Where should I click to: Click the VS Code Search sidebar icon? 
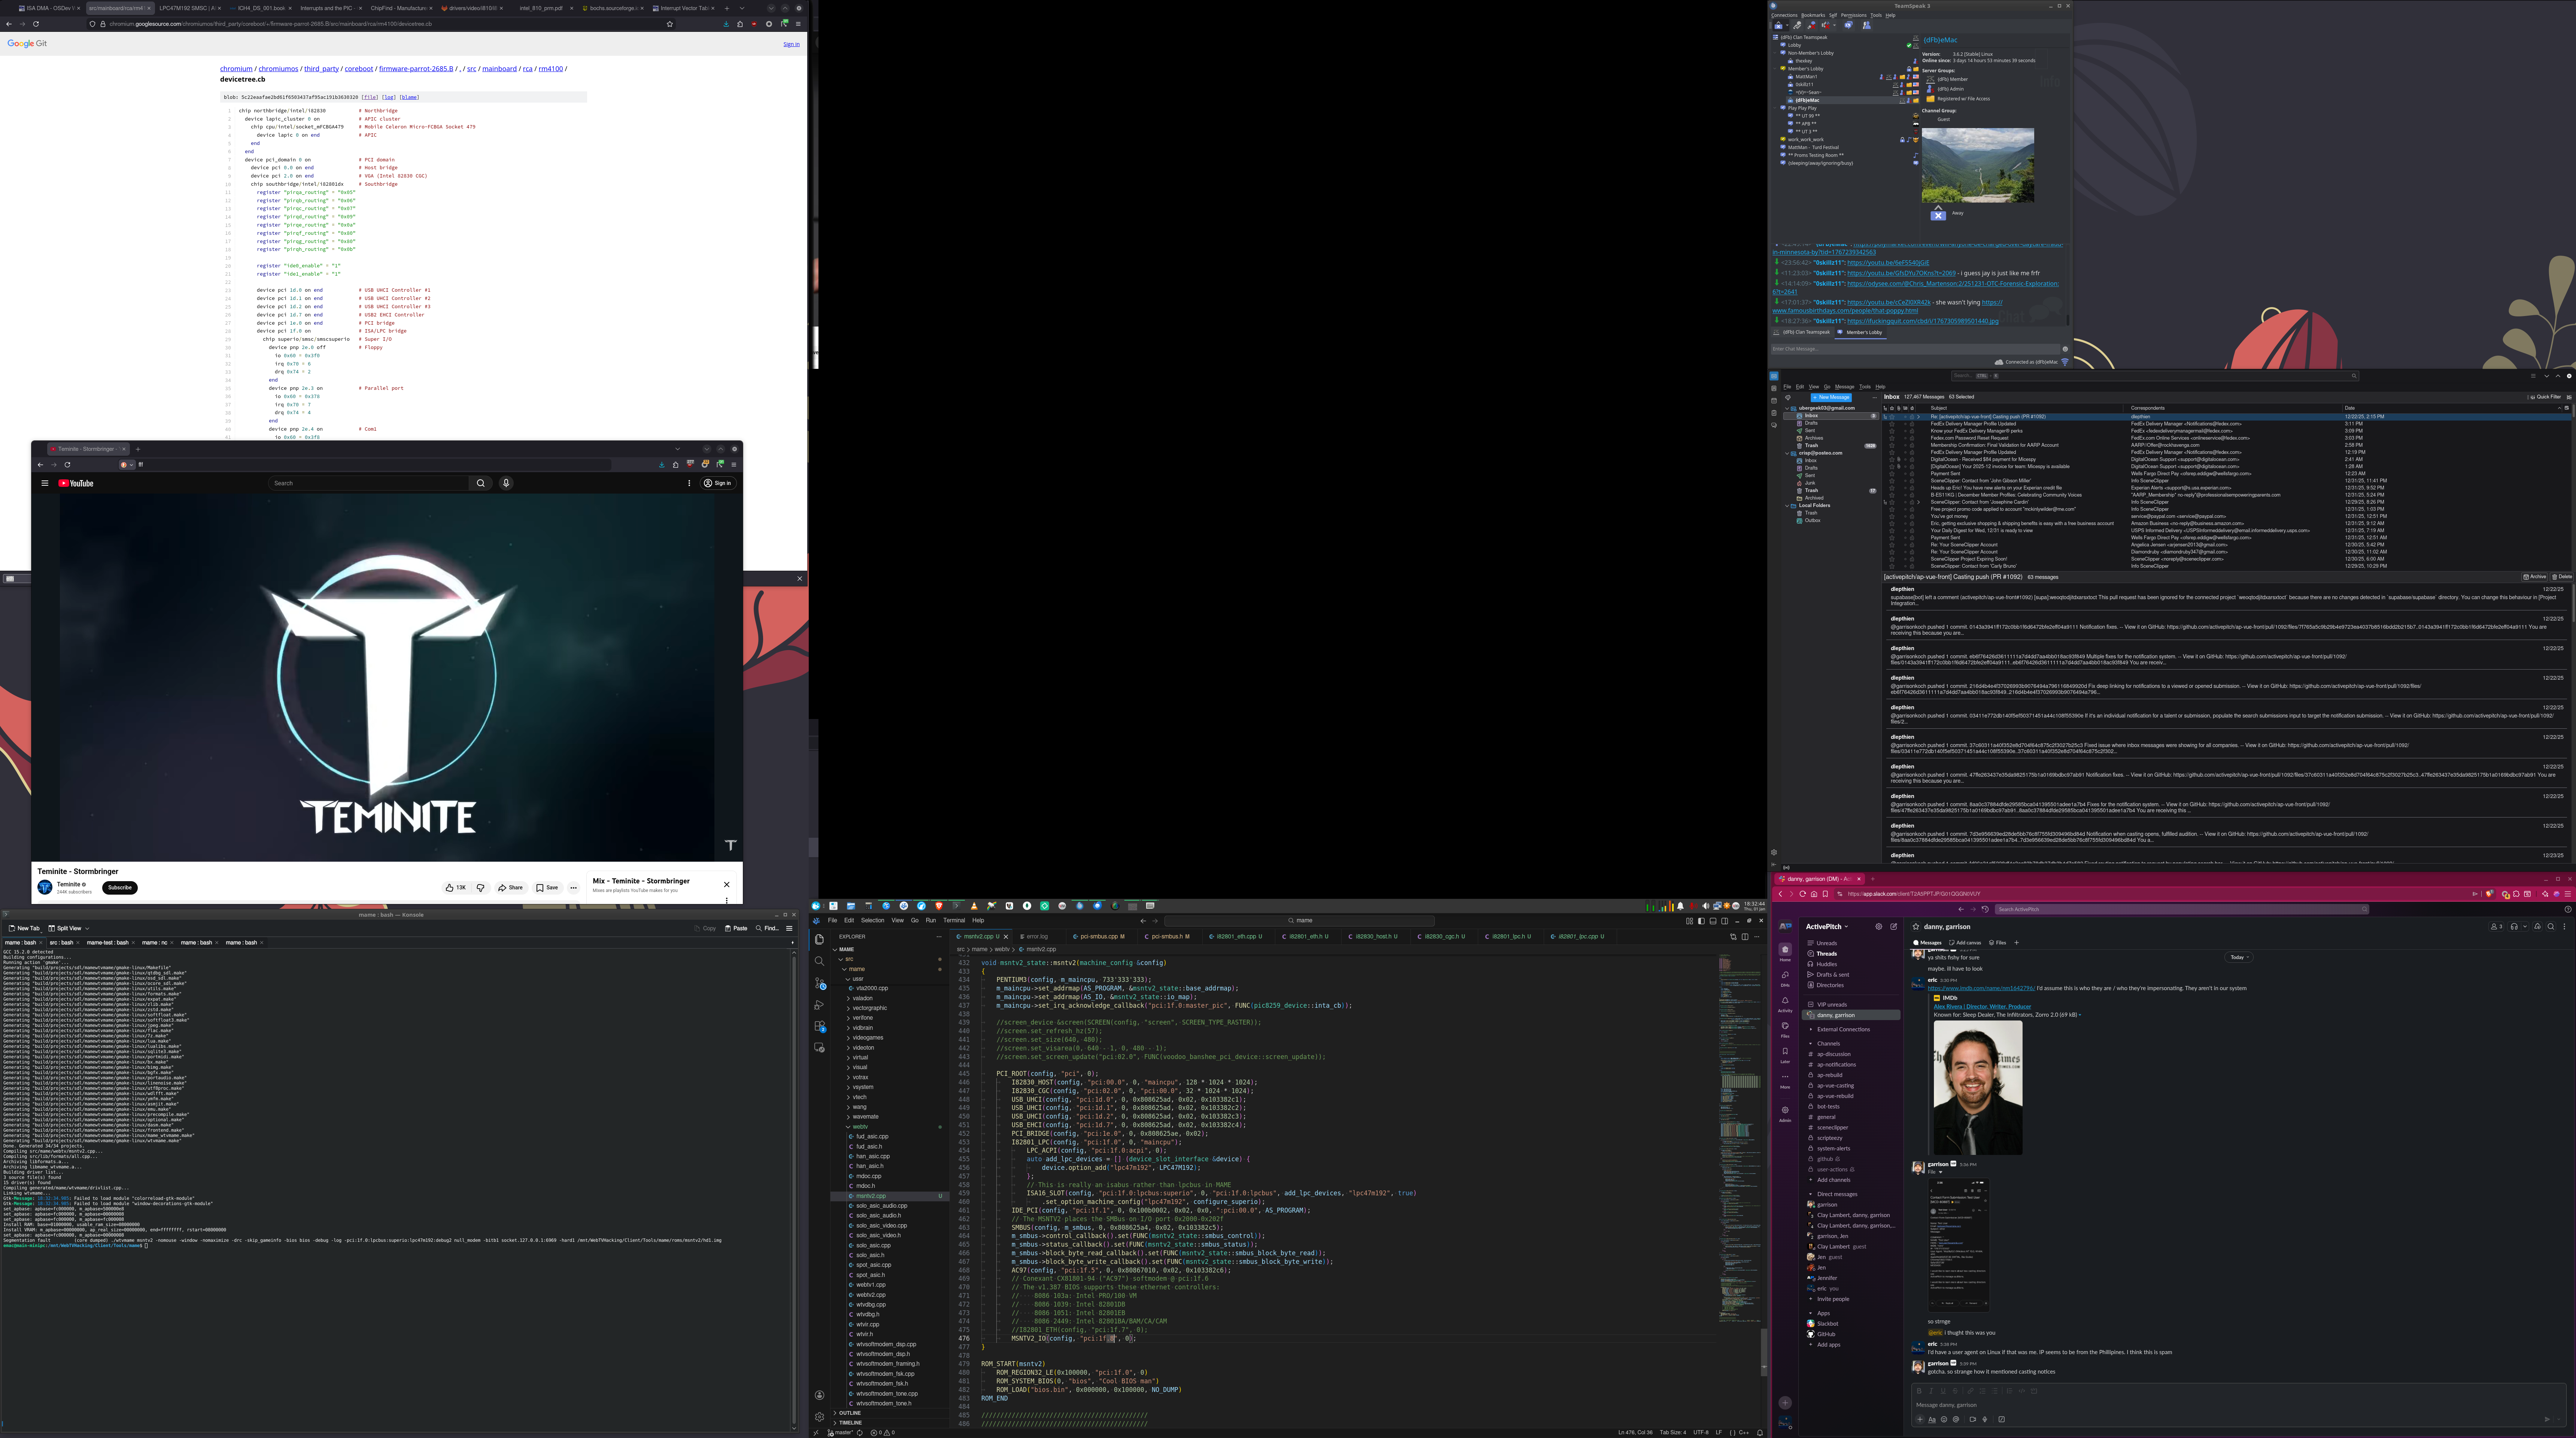pyautogui.click(x=819, y=961)
